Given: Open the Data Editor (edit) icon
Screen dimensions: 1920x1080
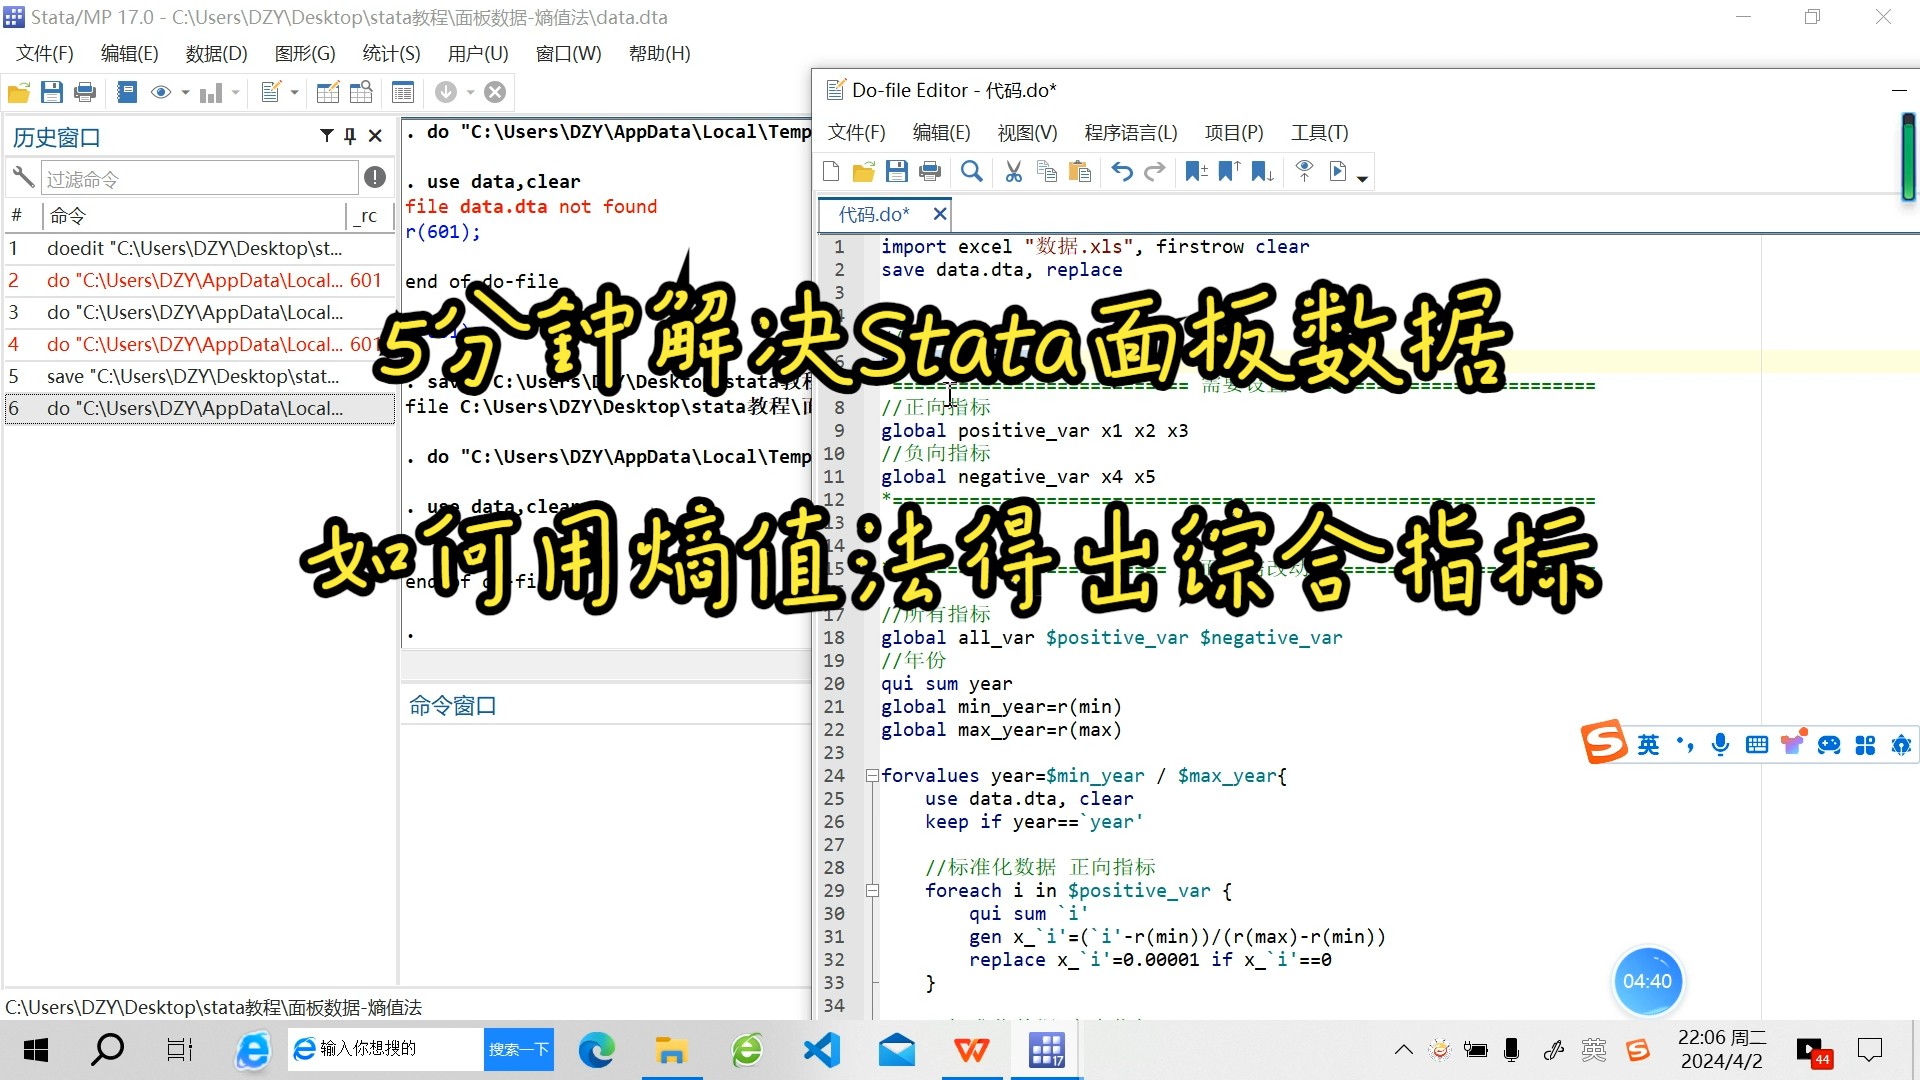Looking at the screenshot, I should coord(328,93).
